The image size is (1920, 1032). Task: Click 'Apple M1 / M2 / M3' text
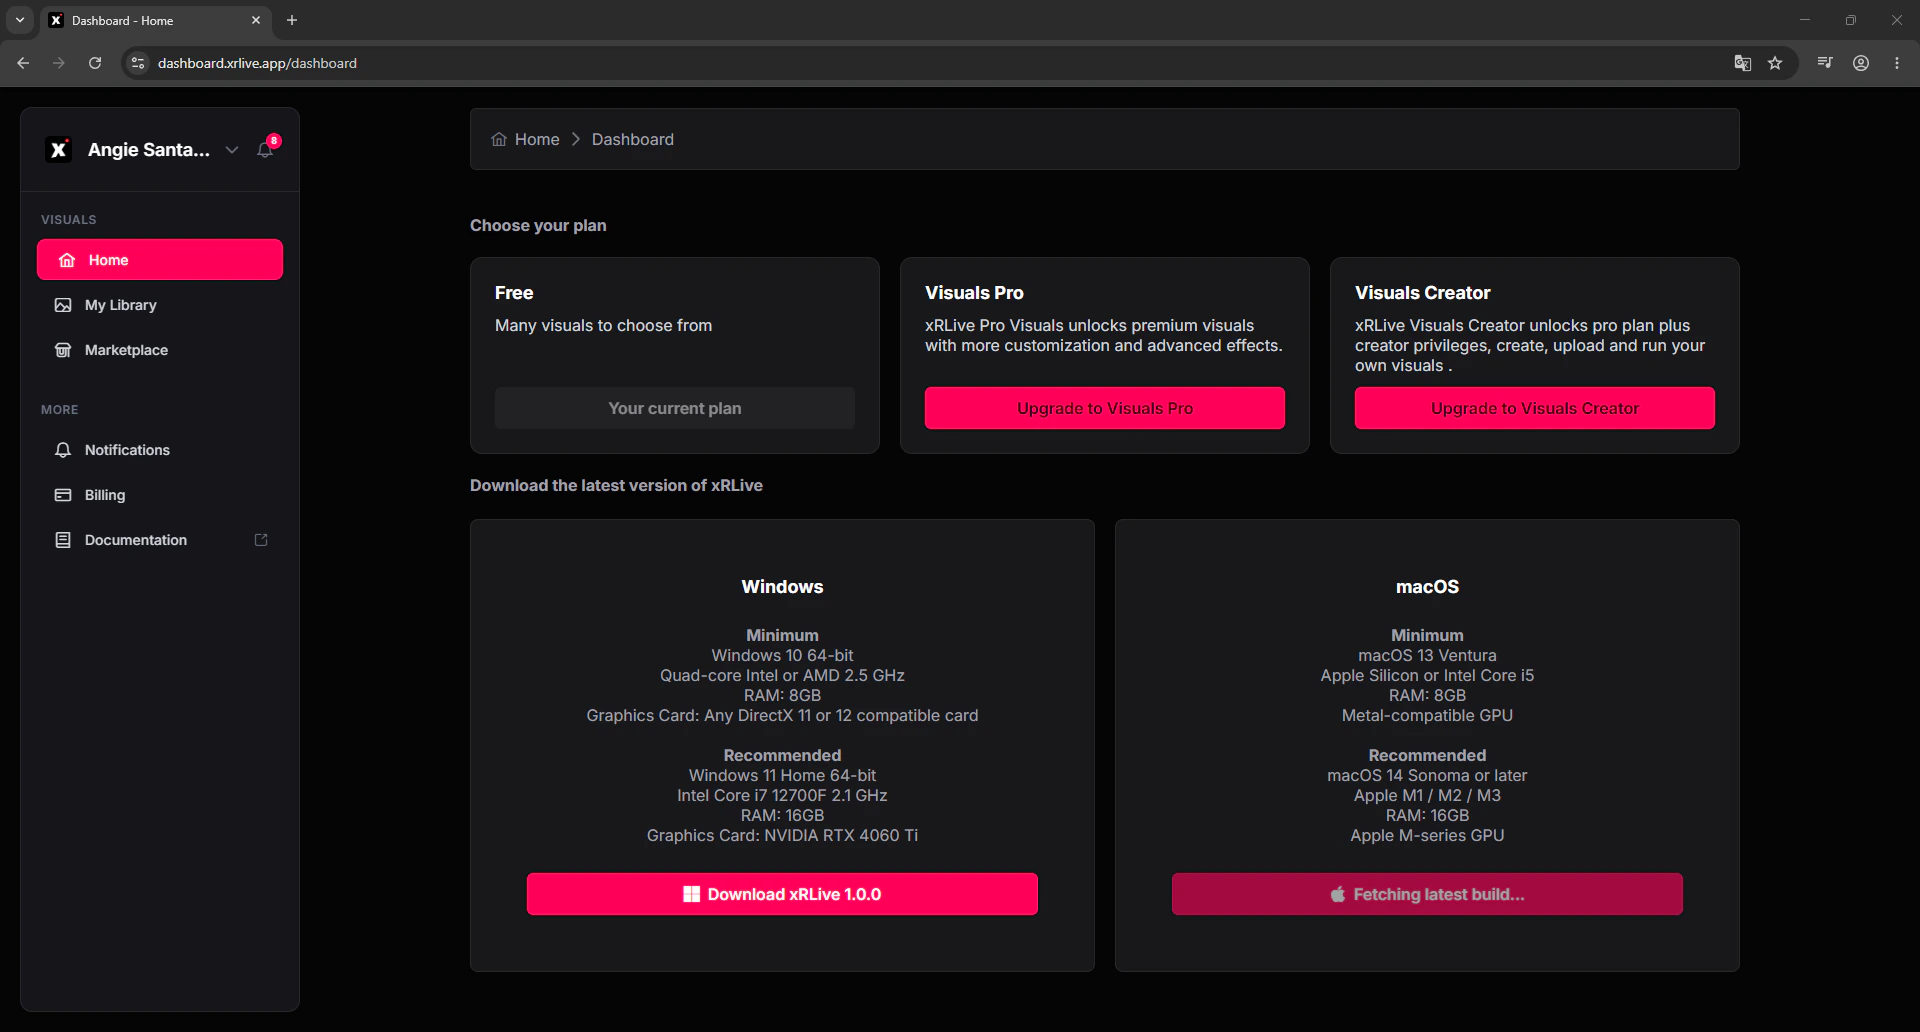click(x=1427, y=795)
